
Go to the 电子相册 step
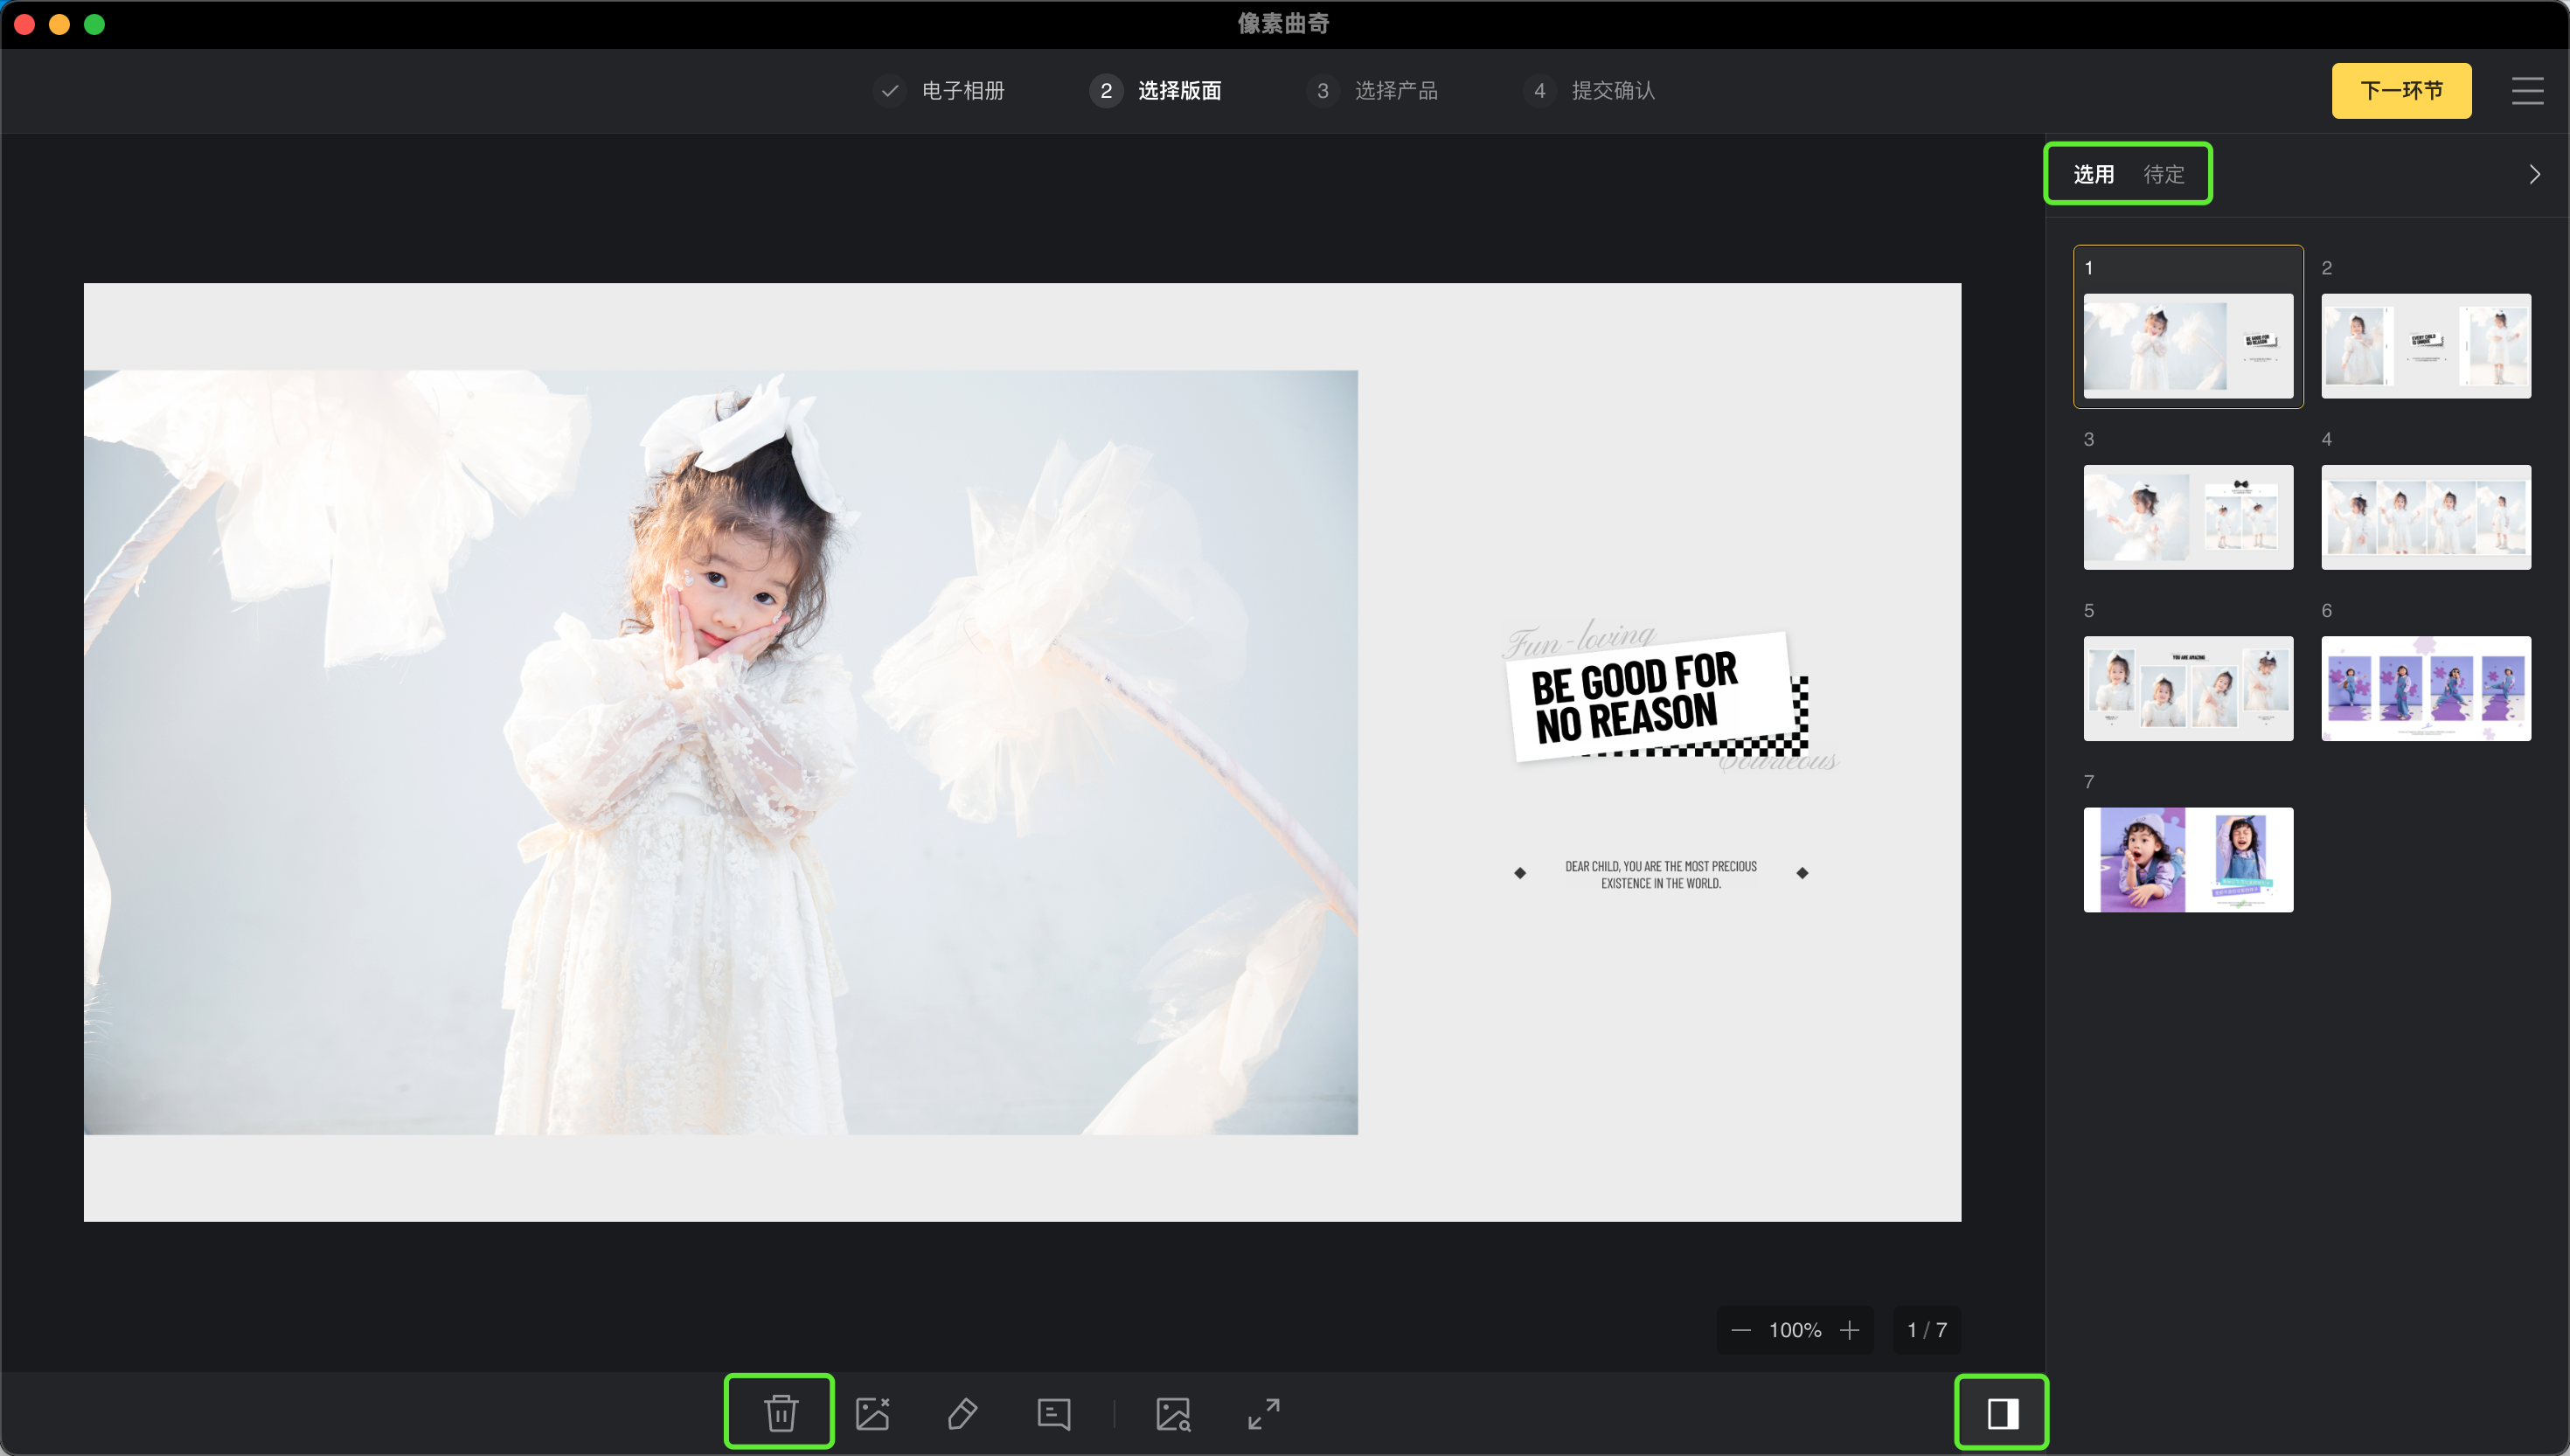pyautogui.click(x=962, y=91)
